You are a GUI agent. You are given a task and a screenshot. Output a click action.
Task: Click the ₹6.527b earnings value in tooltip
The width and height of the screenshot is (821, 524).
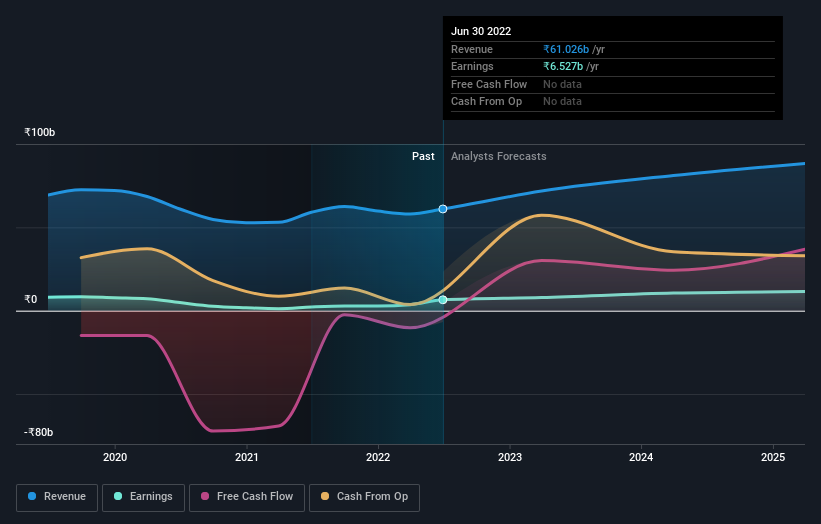tap(563, 66)
